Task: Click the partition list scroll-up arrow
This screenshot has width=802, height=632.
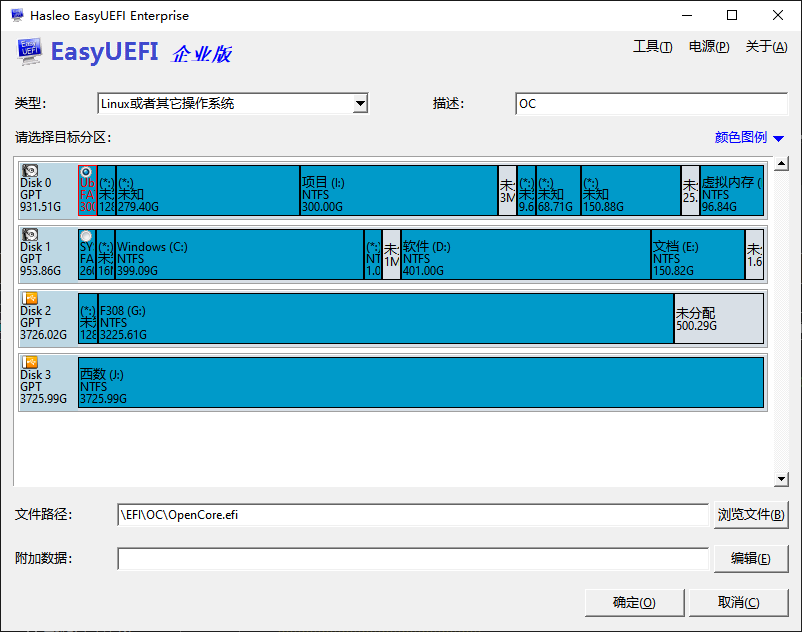Action: click(x=781, y=164)
